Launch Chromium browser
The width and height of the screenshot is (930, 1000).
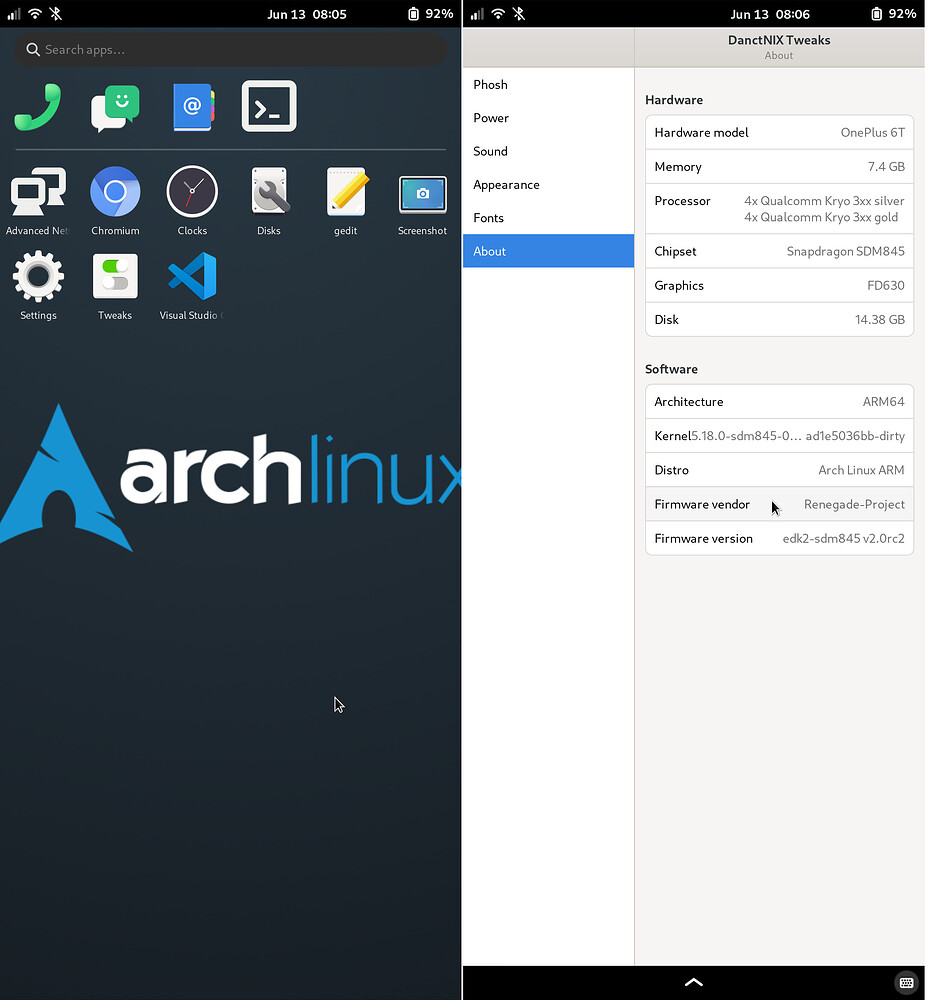(x=115, y=201)
